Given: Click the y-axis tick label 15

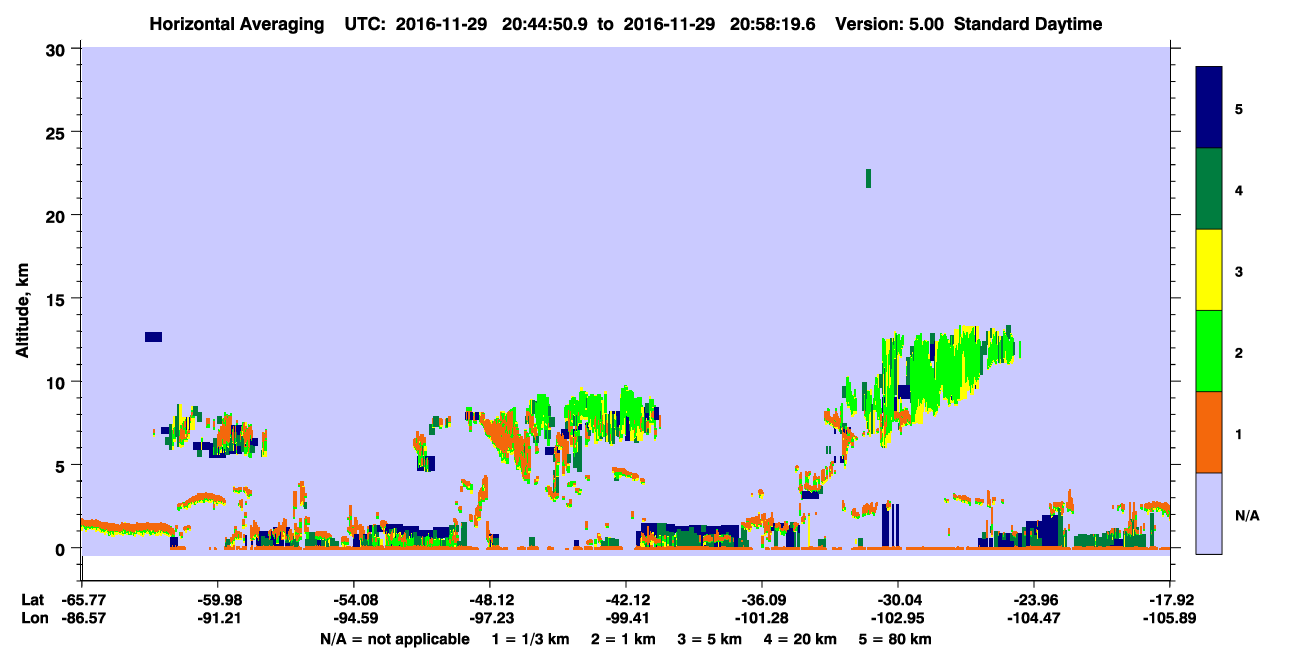Looking at the screenshot, I should [57, 299].
